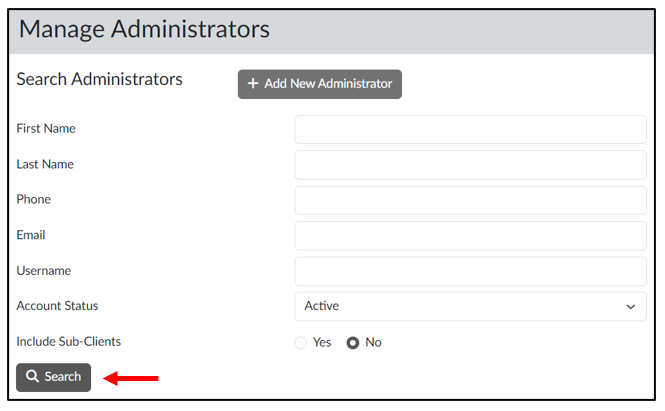Image resolution: width=665 pixels, height=411 pixels.
Task: Select No for Include Sub-Clients
Action: 353,342
